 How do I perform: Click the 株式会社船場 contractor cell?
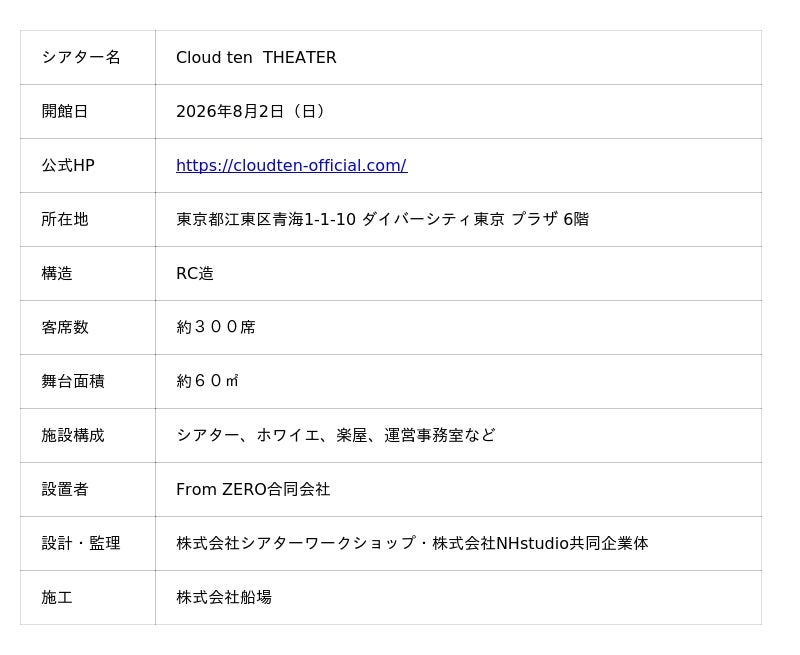(458, 597)
